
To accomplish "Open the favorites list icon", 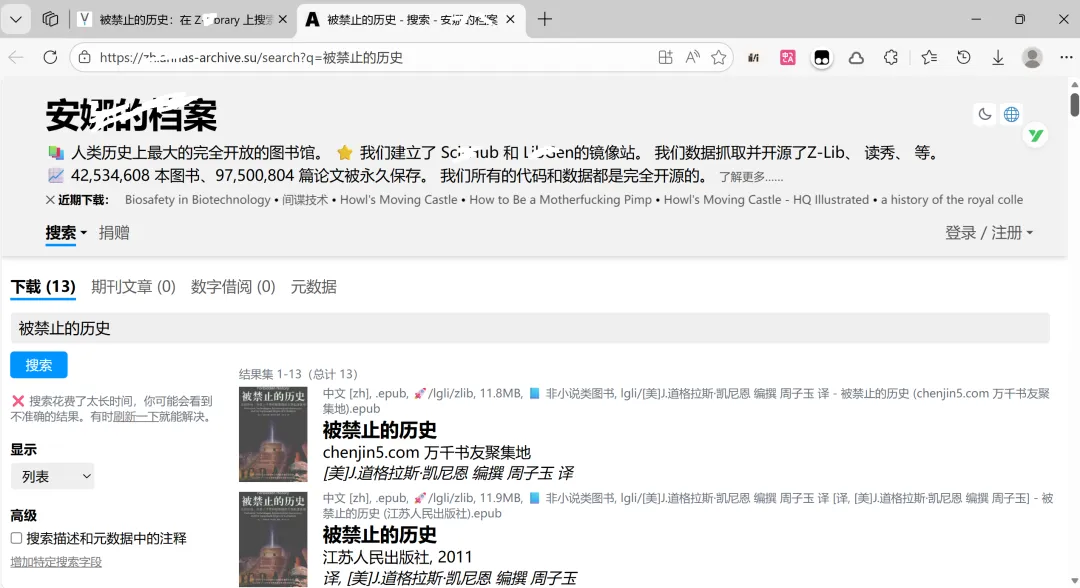I will click(929, 57).
